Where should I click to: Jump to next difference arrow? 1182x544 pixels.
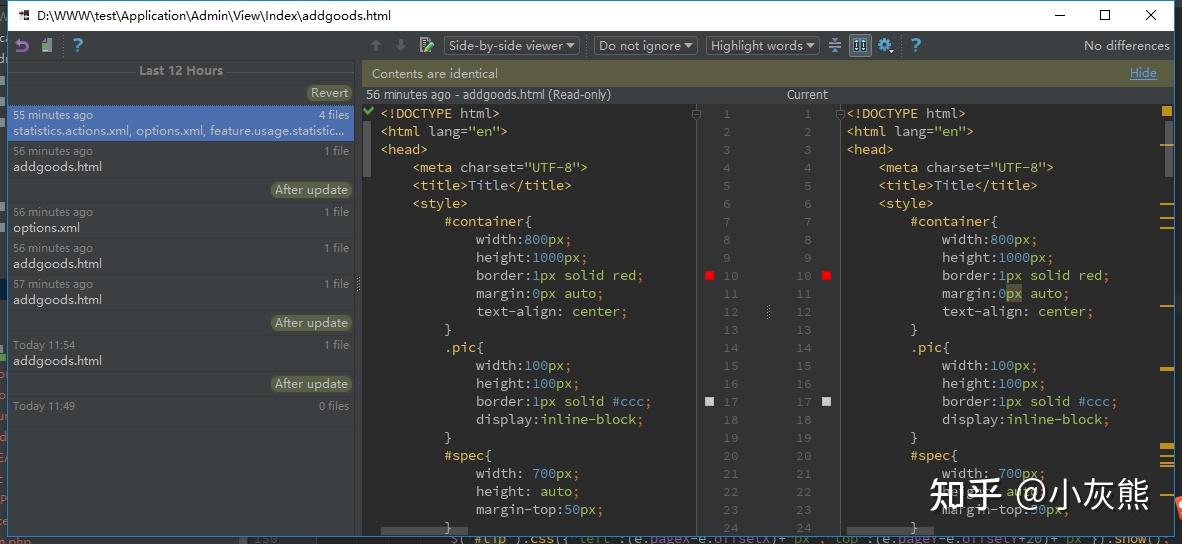(401, 45)
